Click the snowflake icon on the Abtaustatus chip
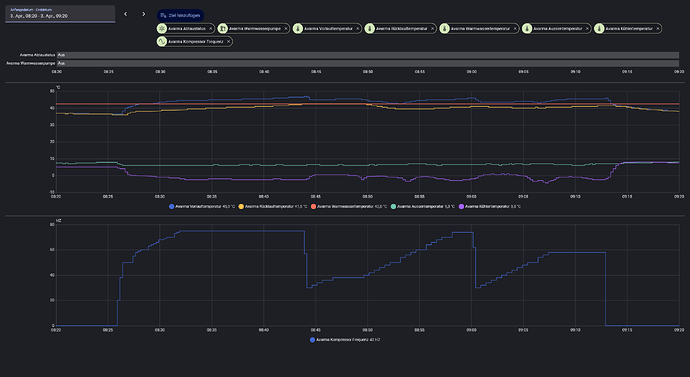Screen dimensions: 690x377 point(162,29)
